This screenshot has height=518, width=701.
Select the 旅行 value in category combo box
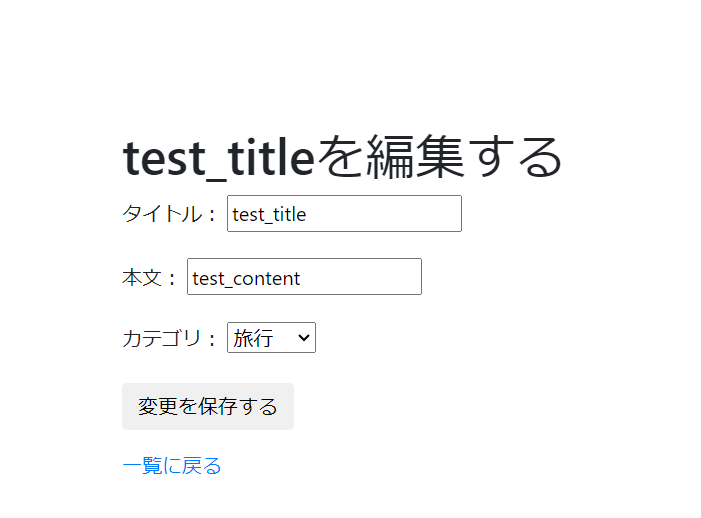click(254, 338)
